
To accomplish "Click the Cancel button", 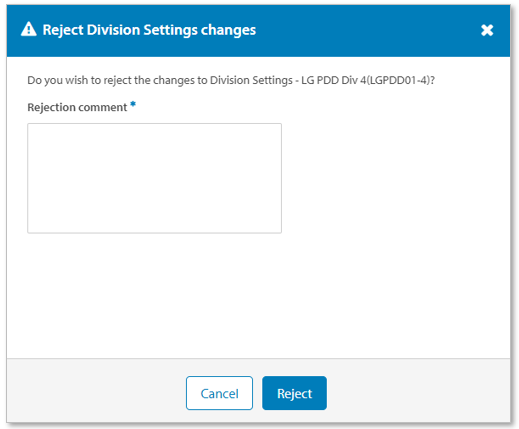I will click(x=219, y=393).
